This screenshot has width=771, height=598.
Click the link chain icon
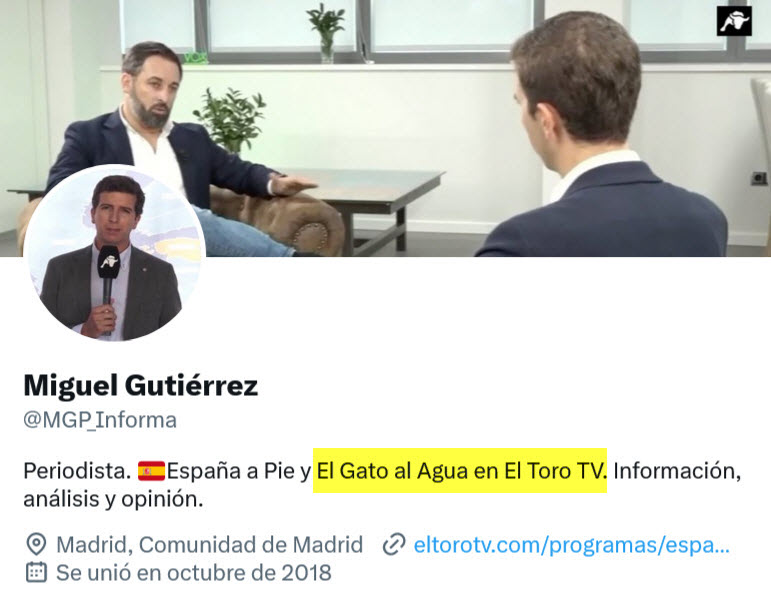(394, 544)
